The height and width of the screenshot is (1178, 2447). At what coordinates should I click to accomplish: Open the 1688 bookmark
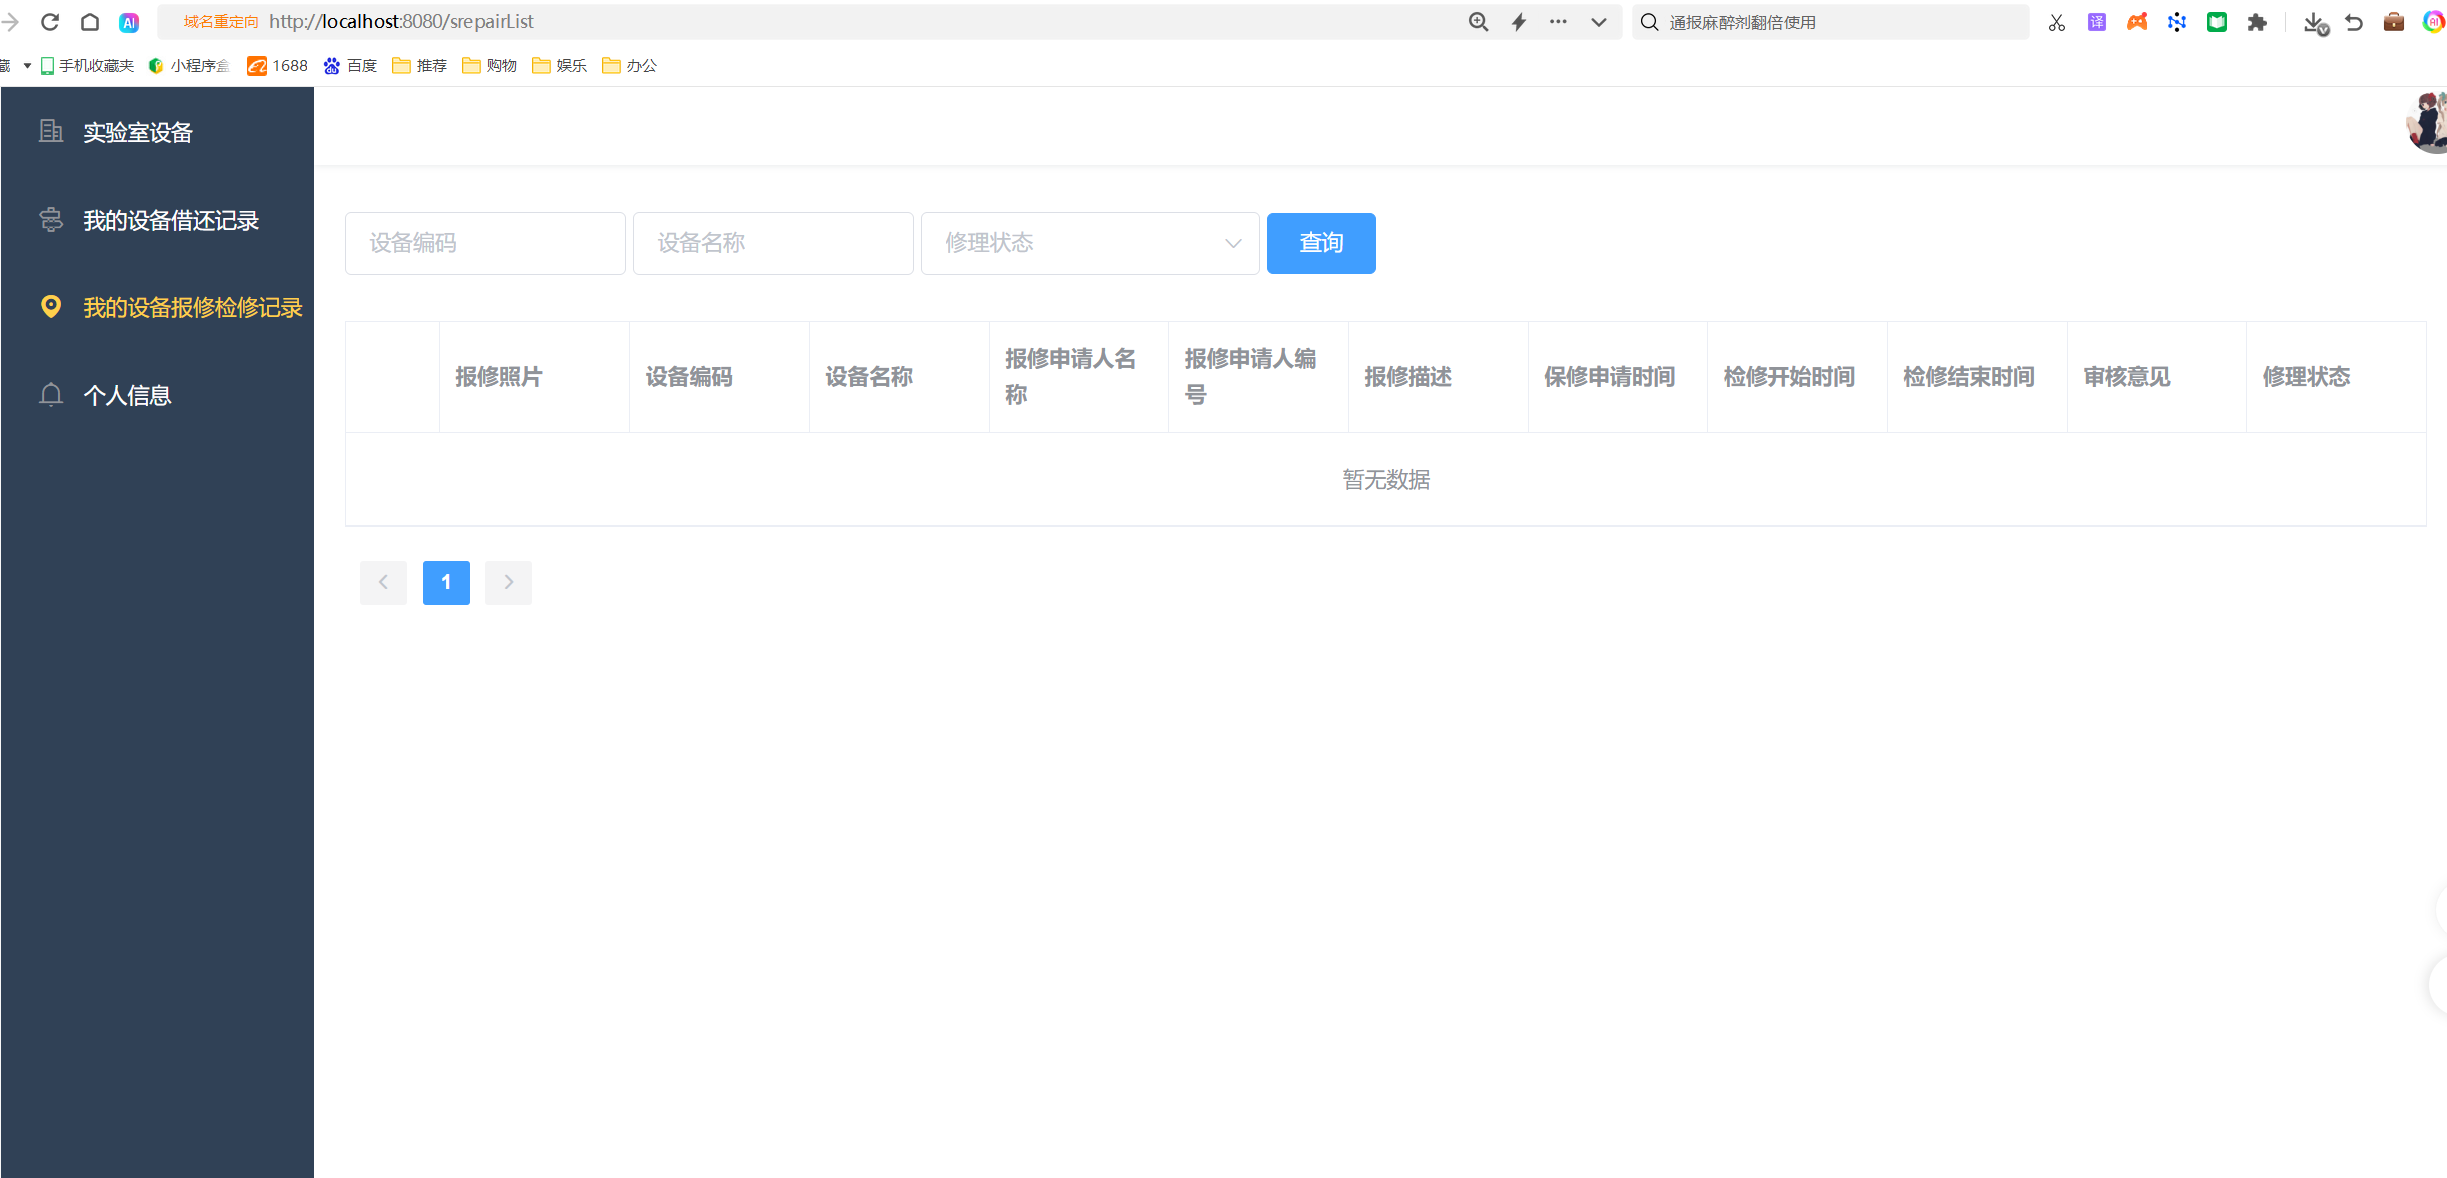(278, 66)
